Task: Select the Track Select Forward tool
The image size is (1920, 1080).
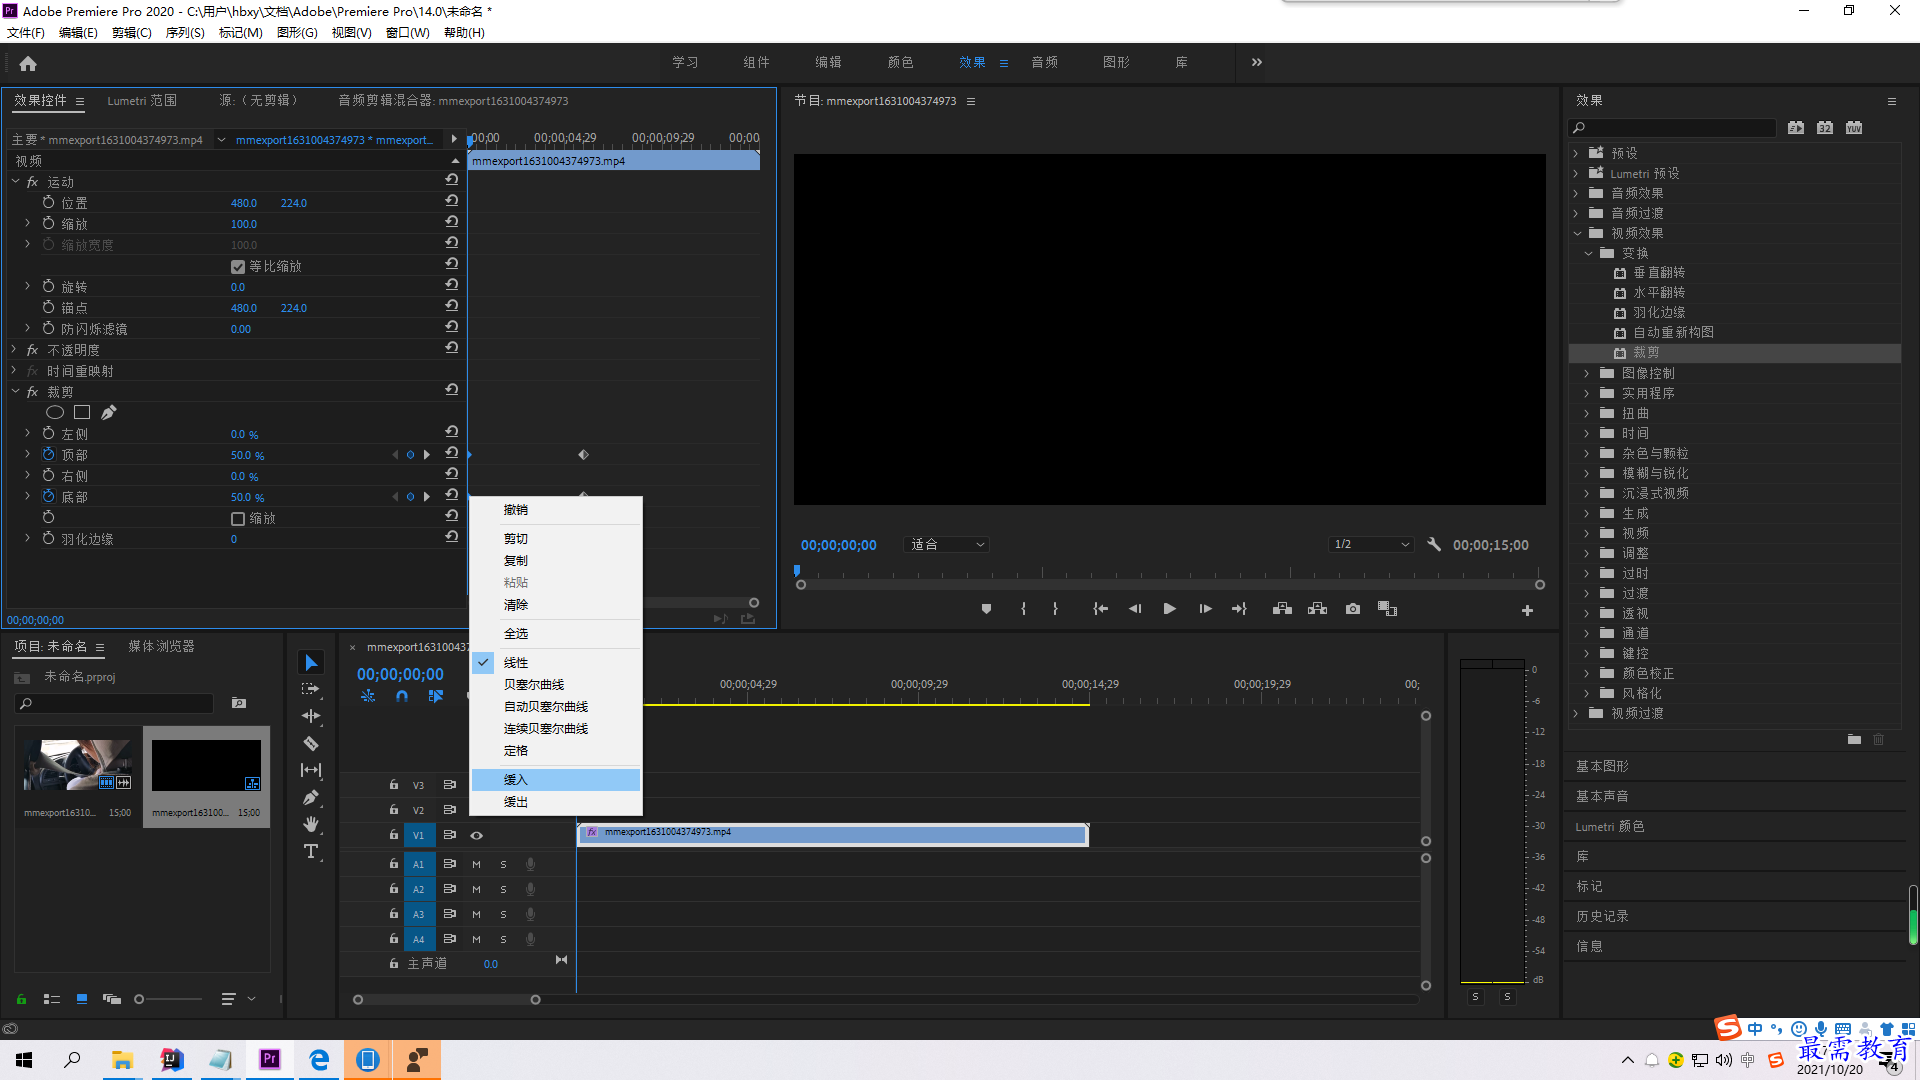Action: 311,689
